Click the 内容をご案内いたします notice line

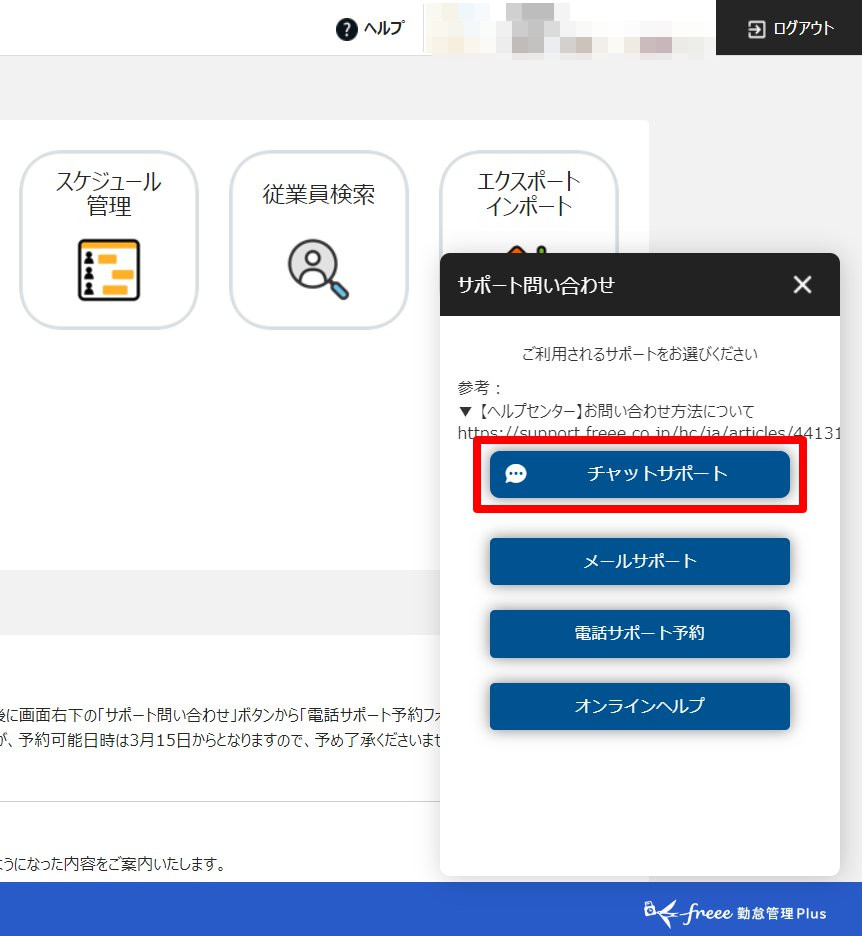[x=112, y=864]
